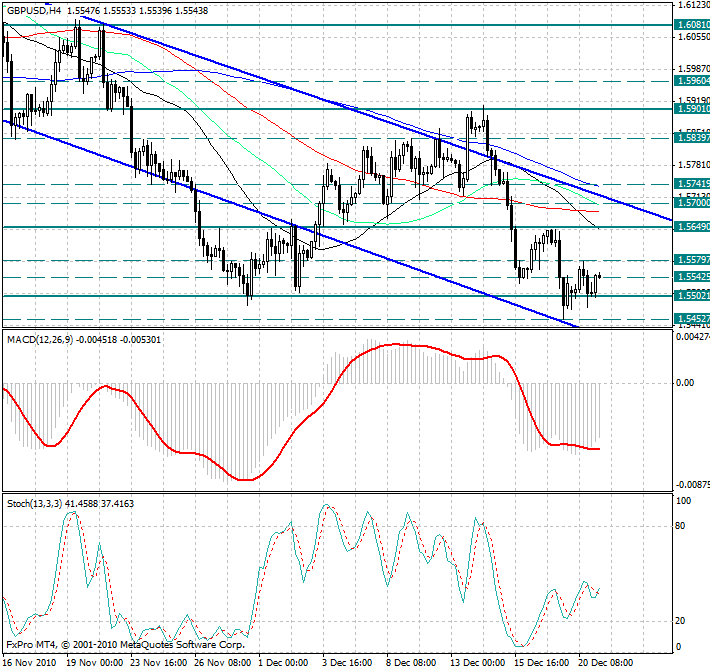Select the 1.5579 highlighted price level label
This screenshot has height=670, width=710.
tap(692, 259)
